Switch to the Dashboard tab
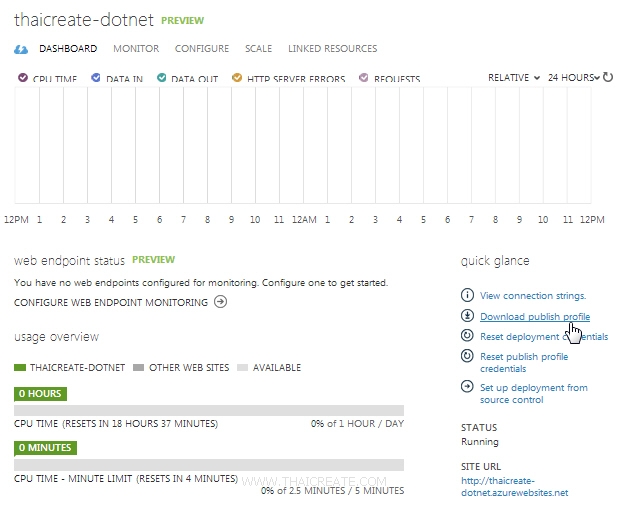 pyautogui.click(x=68, y=49)
